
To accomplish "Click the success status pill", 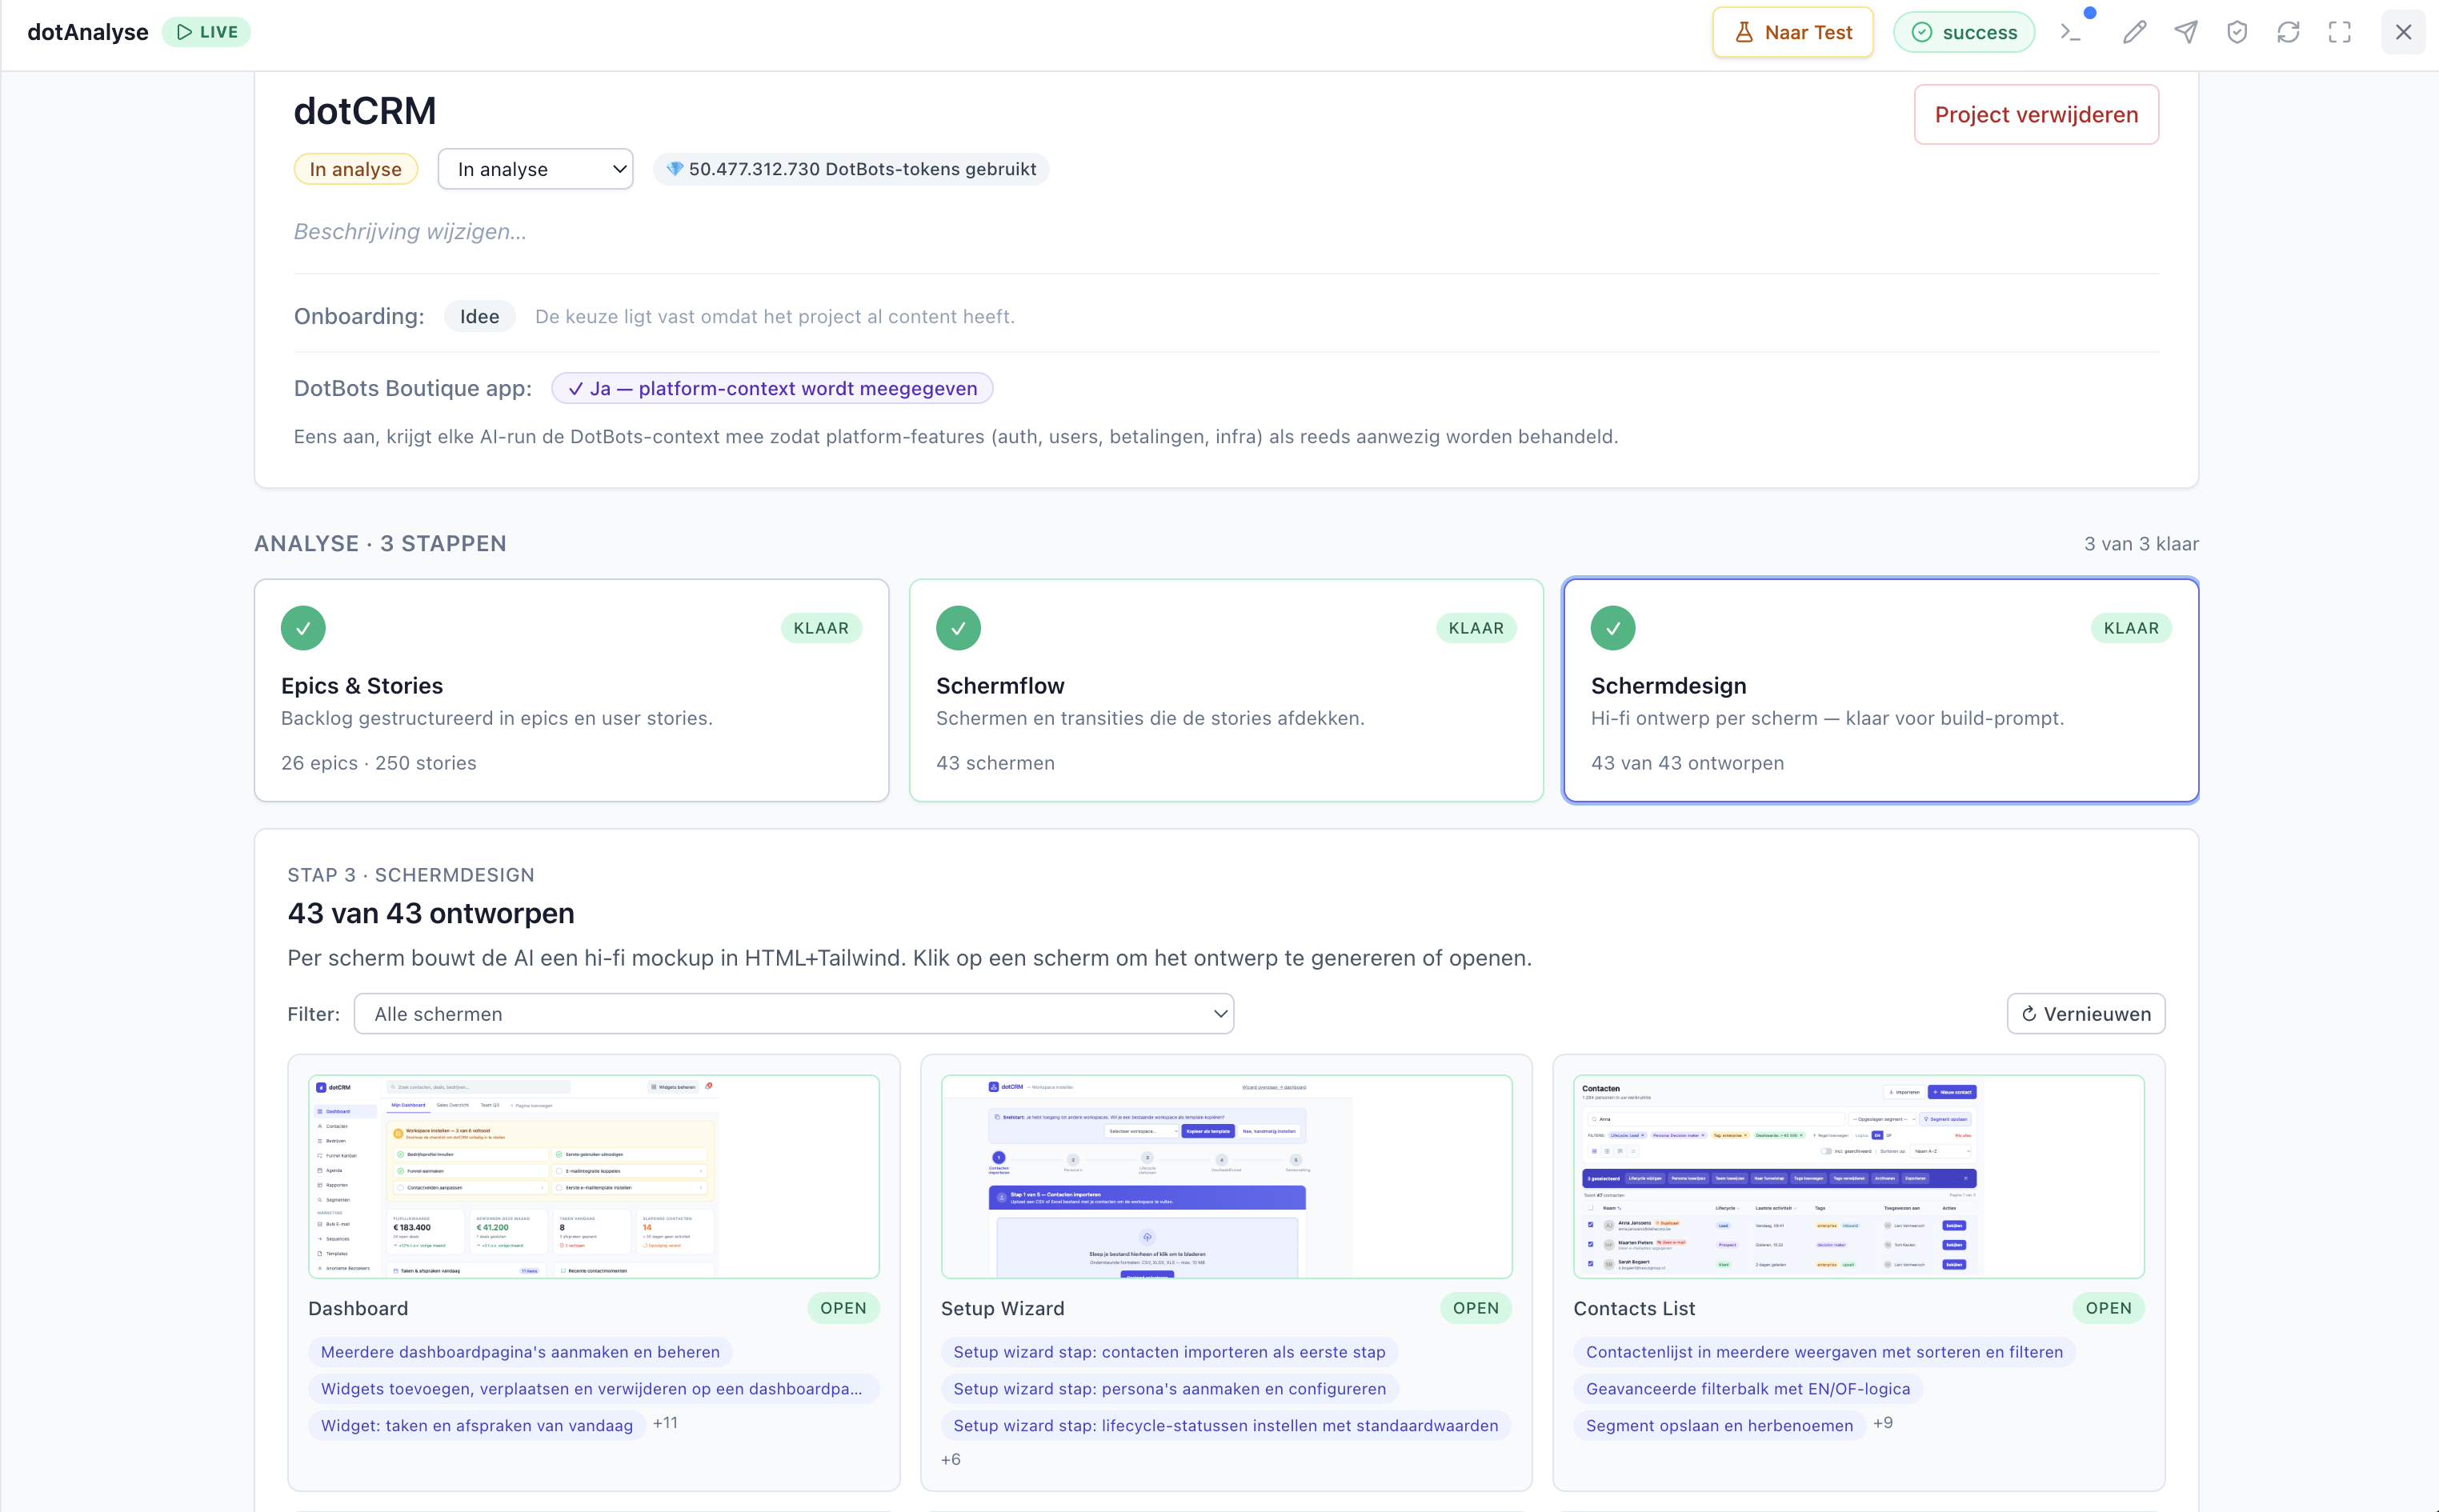I will click(1964, 32).
